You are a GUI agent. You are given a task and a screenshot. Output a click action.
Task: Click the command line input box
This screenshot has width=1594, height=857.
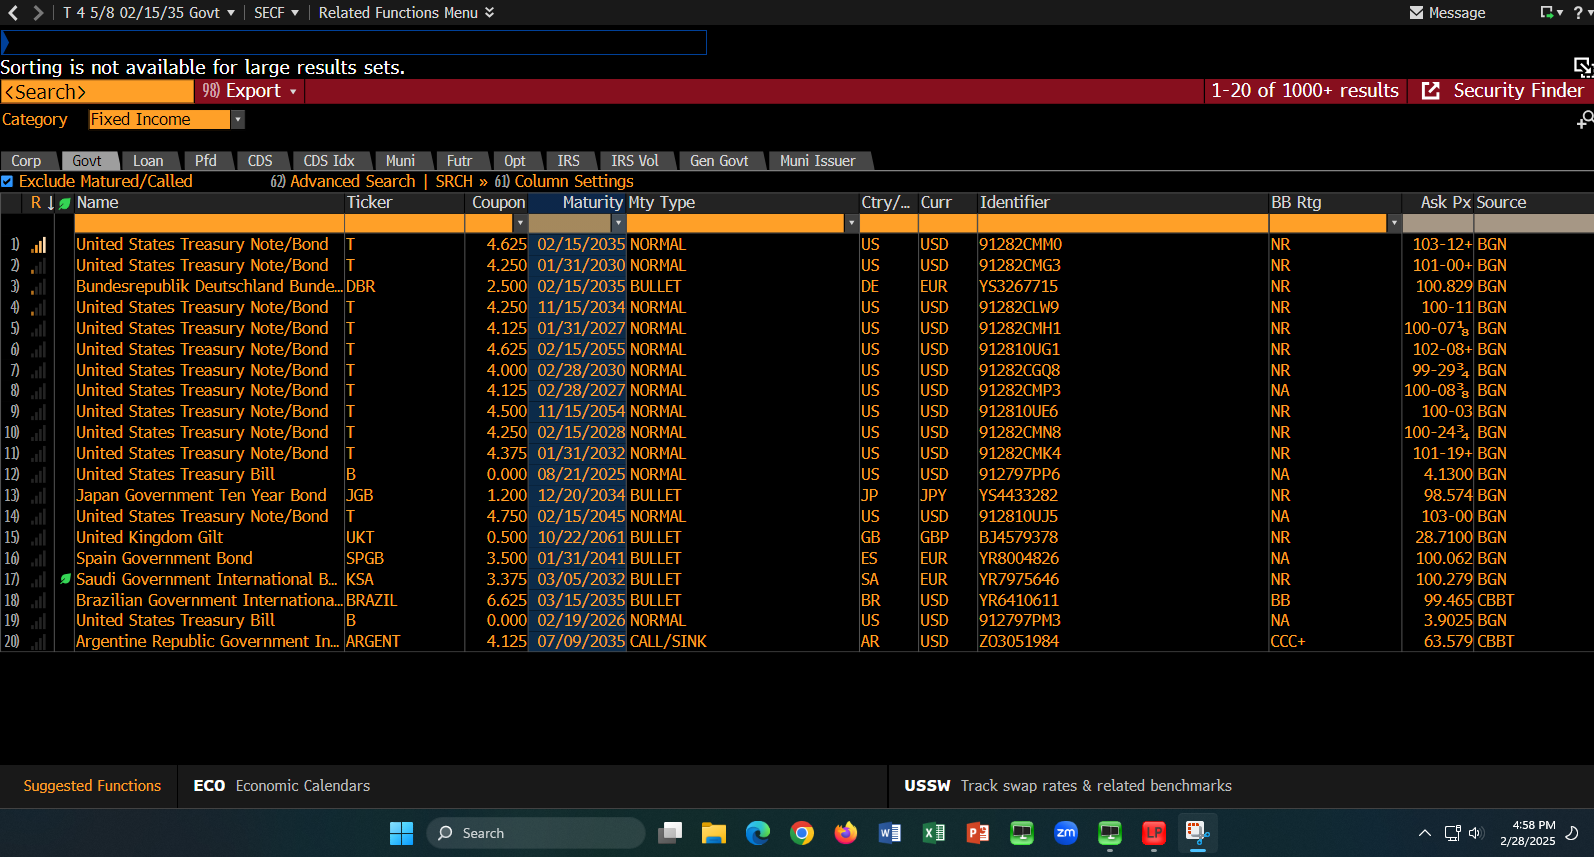pos(354,42)
